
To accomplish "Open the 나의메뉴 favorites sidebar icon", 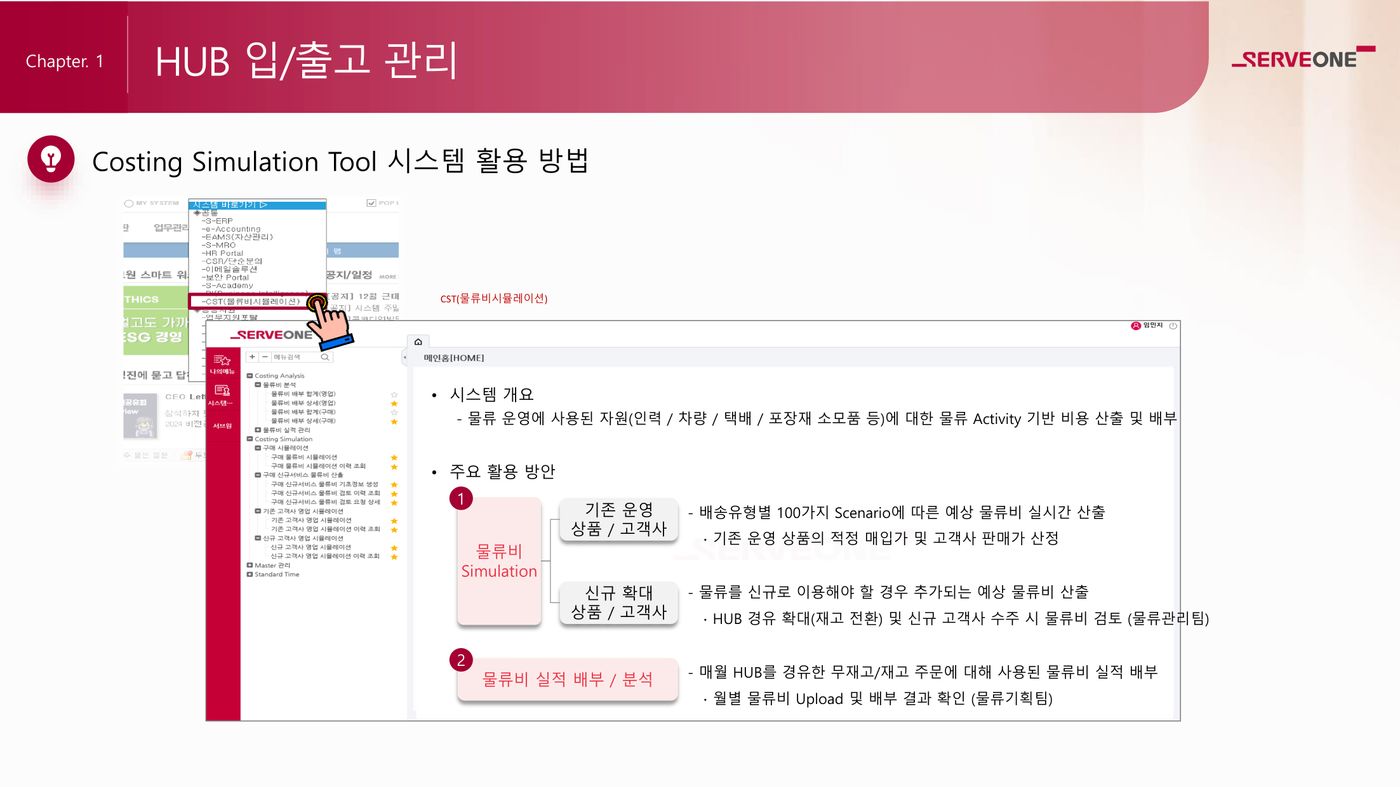I will pyautogui.click(x=223, y=363).
